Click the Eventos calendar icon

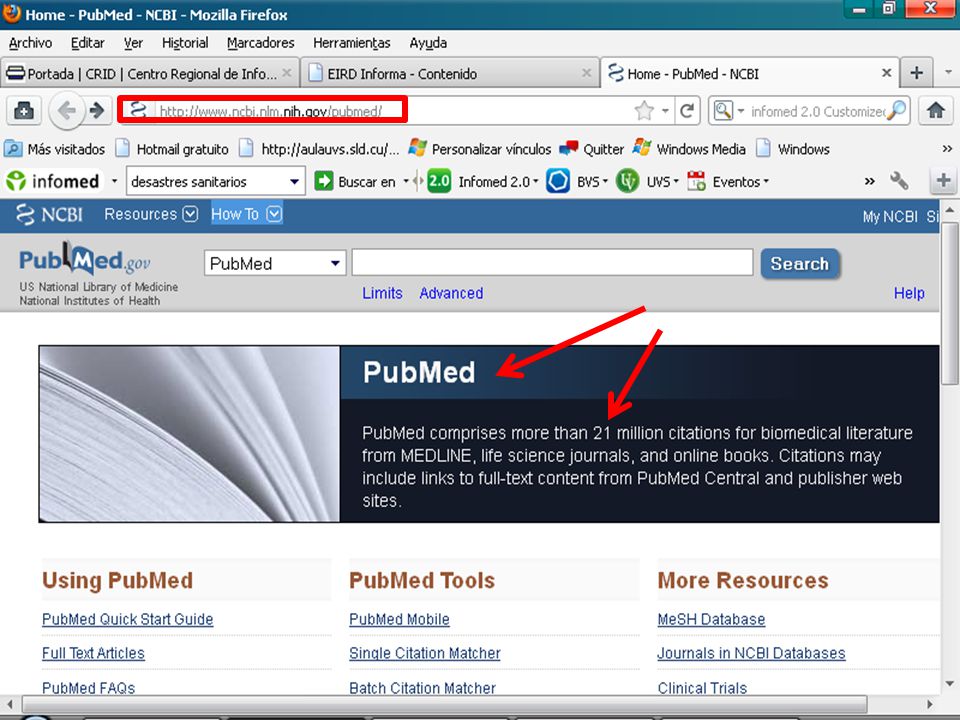pos(696,181)
